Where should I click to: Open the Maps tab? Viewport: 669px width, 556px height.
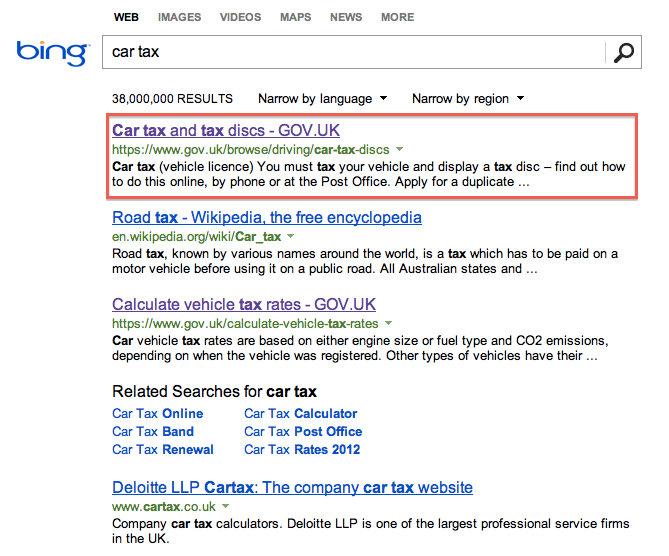(x=295, y=17)
